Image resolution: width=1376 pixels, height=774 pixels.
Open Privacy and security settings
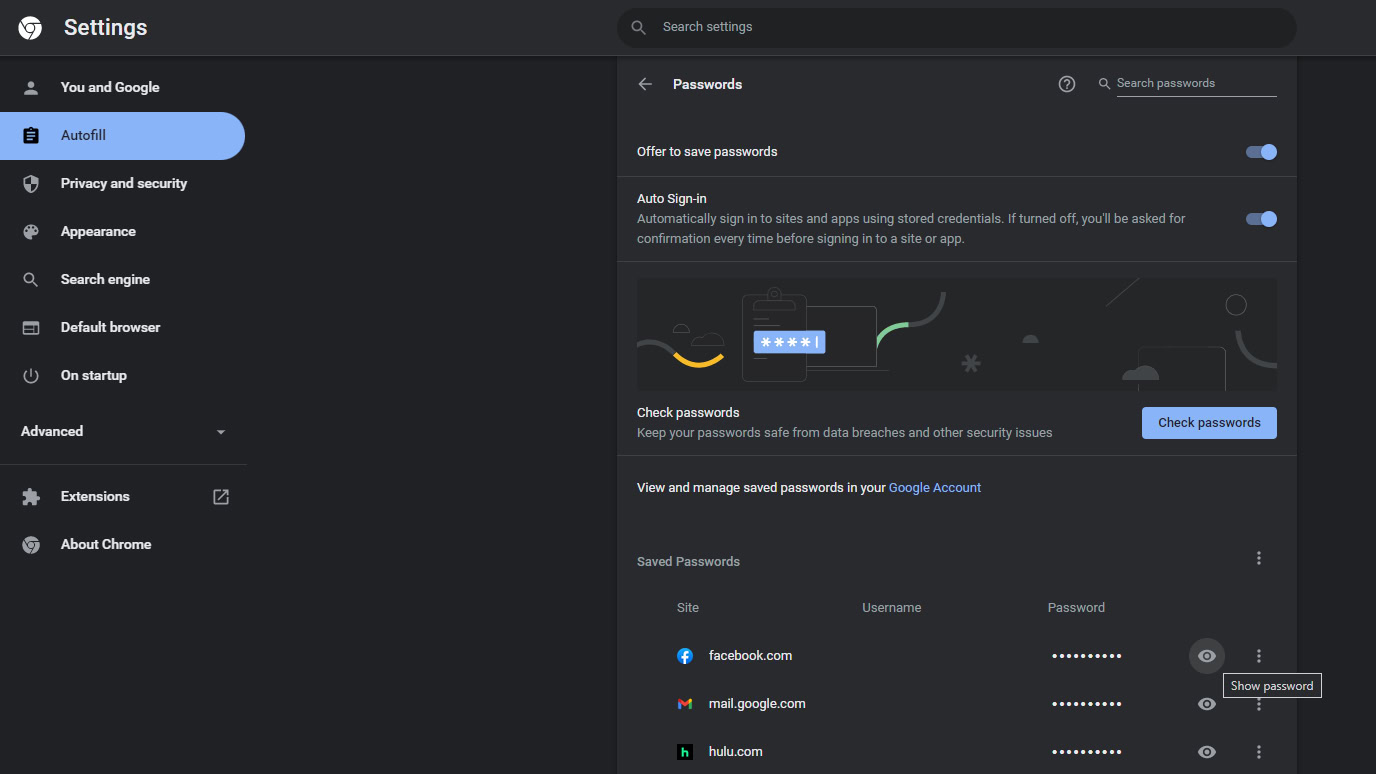pyautogui.click(x=123, y=184)
